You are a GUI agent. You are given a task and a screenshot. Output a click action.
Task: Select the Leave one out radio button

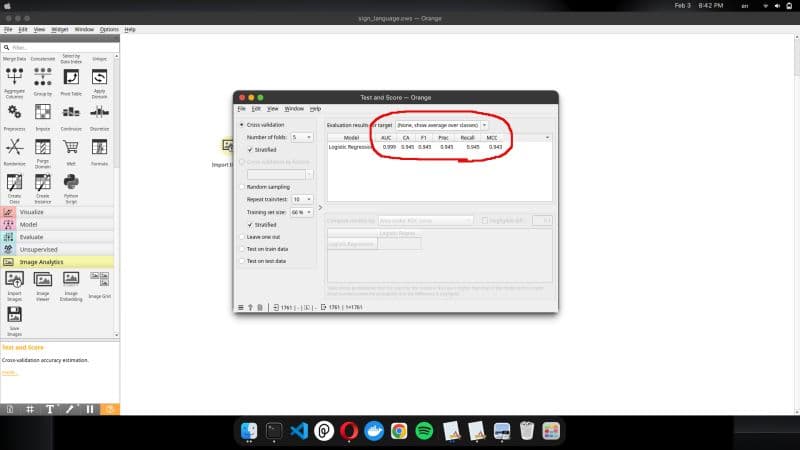[x=242, y=237]
